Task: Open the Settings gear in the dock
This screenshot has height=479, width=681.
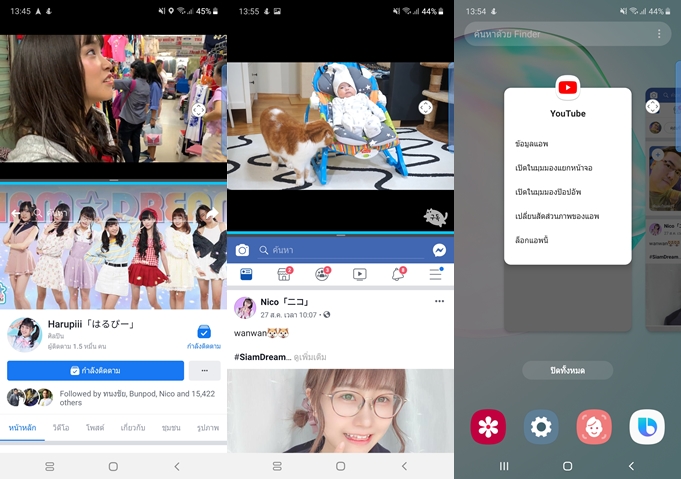Action: [541, 427]
